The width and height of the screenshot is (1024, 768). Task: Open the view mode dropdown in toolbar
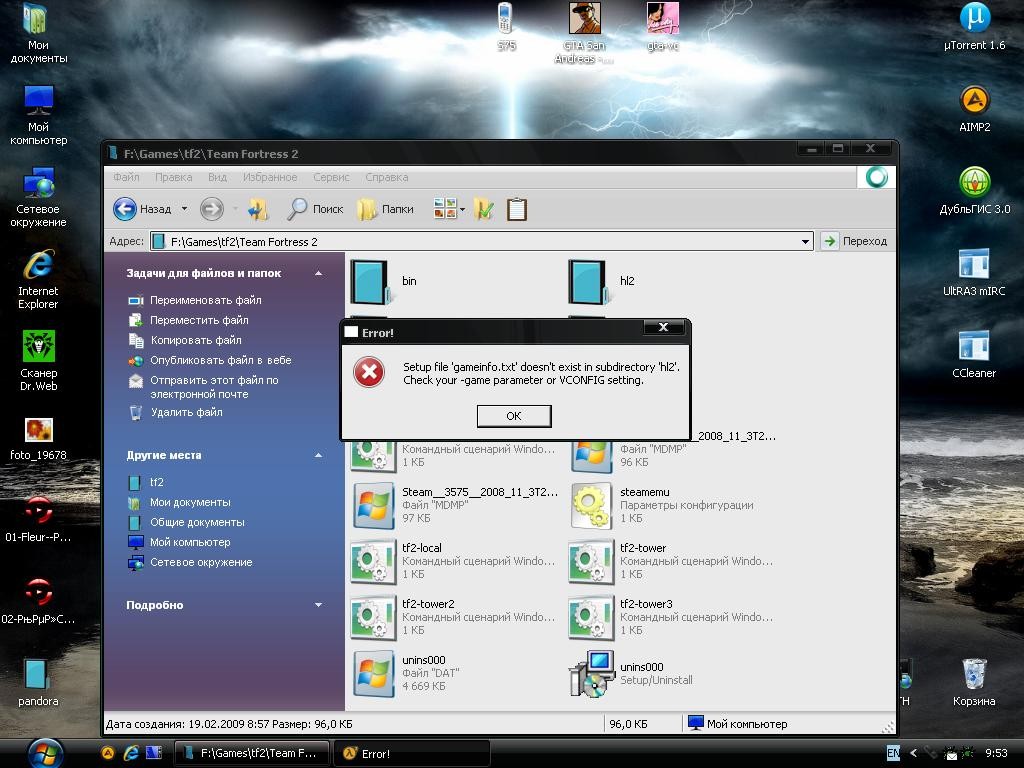[462, 209]
